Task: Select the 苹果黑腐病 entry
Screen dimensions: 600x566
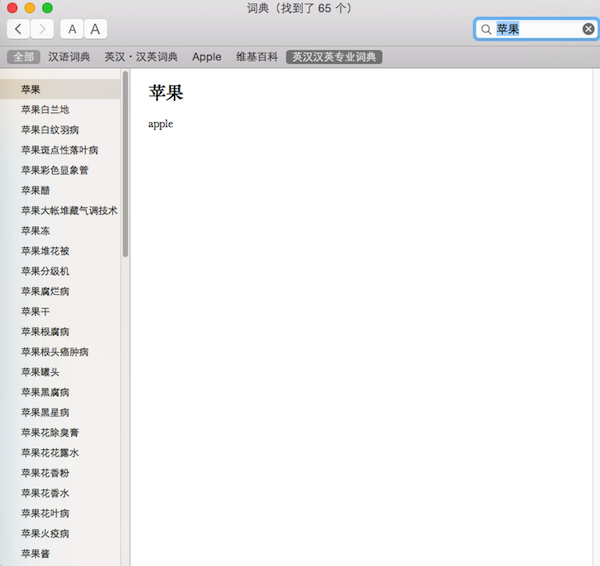Action: click(x=60, y=392)
